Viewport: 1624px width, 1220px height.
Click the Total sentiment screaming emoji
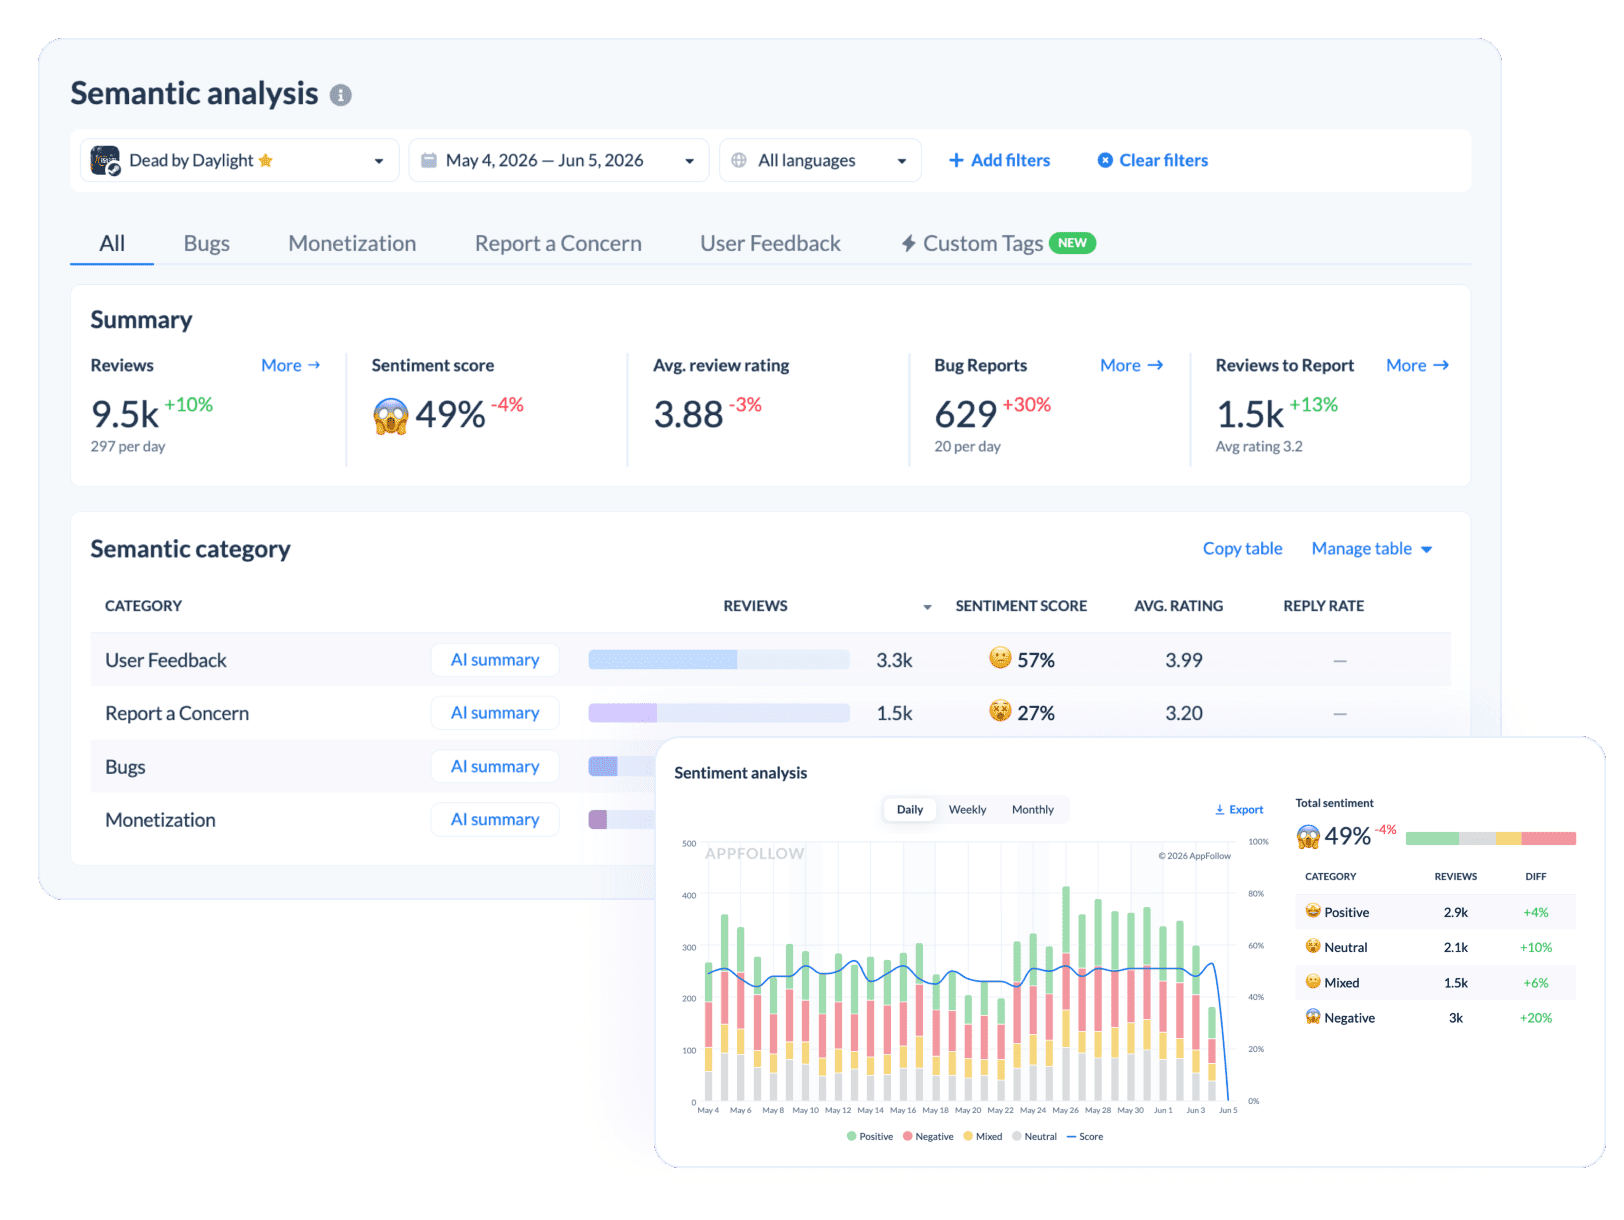pyautogui.click(x=1308, y=836)
